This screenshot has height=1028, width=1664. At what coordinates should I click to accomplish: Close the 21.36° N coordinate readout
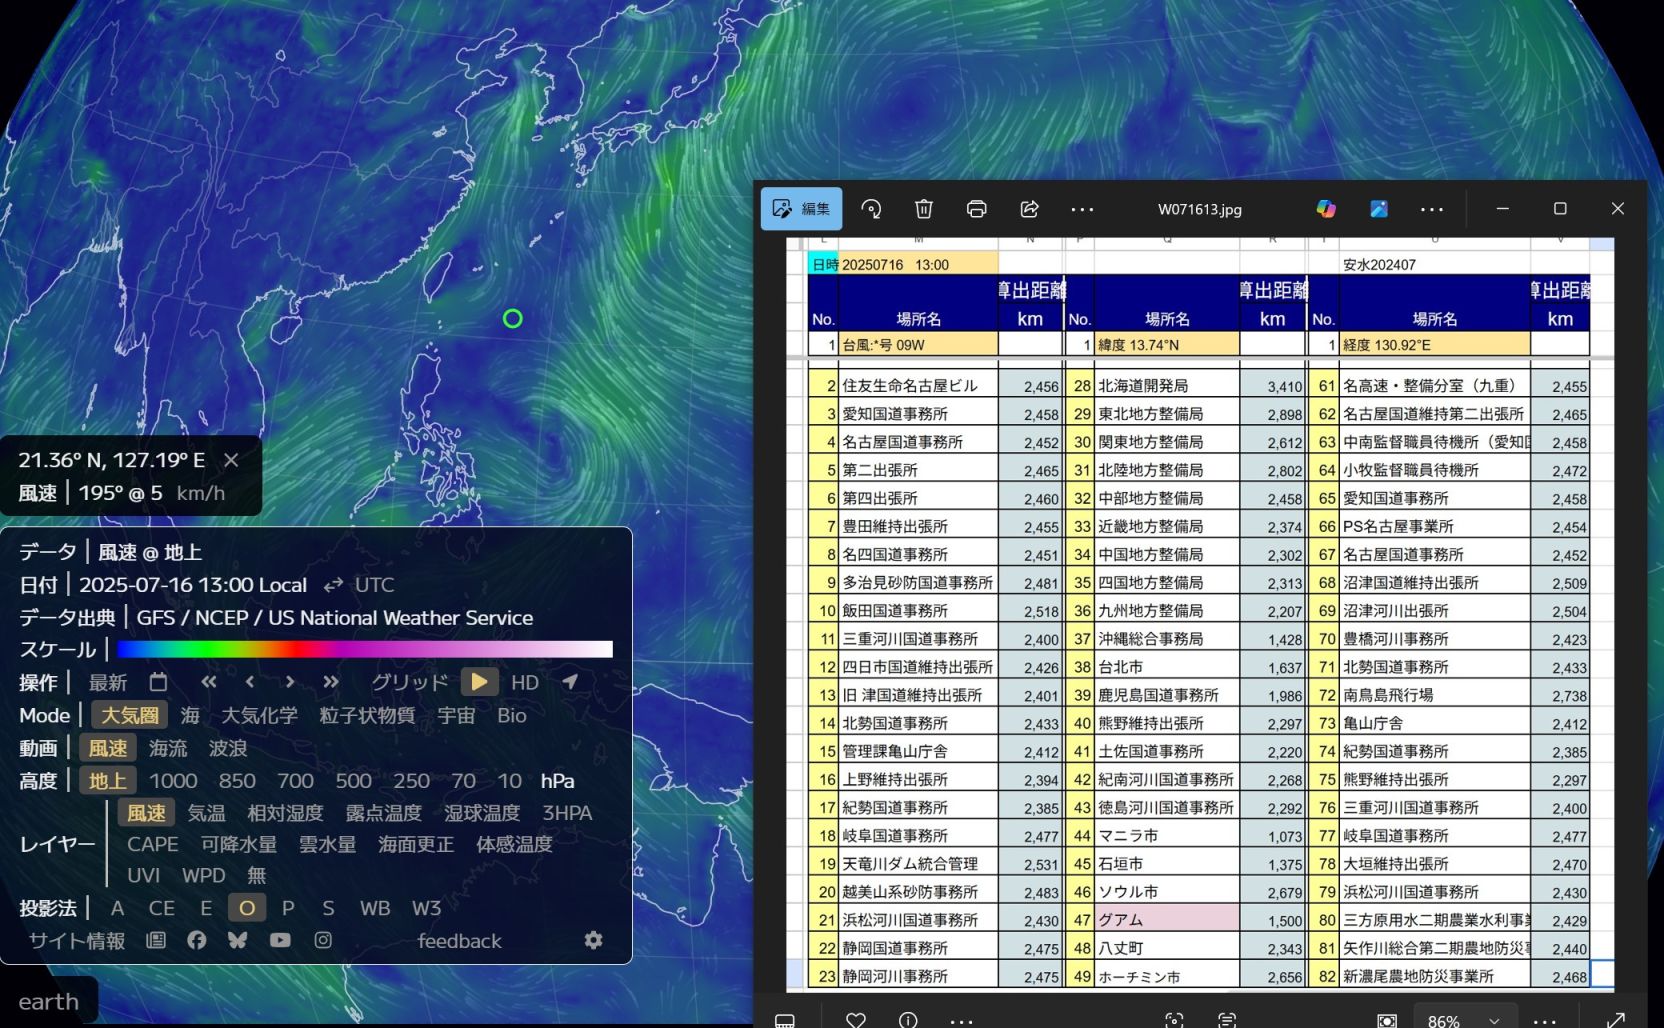[x=231, y=460]
